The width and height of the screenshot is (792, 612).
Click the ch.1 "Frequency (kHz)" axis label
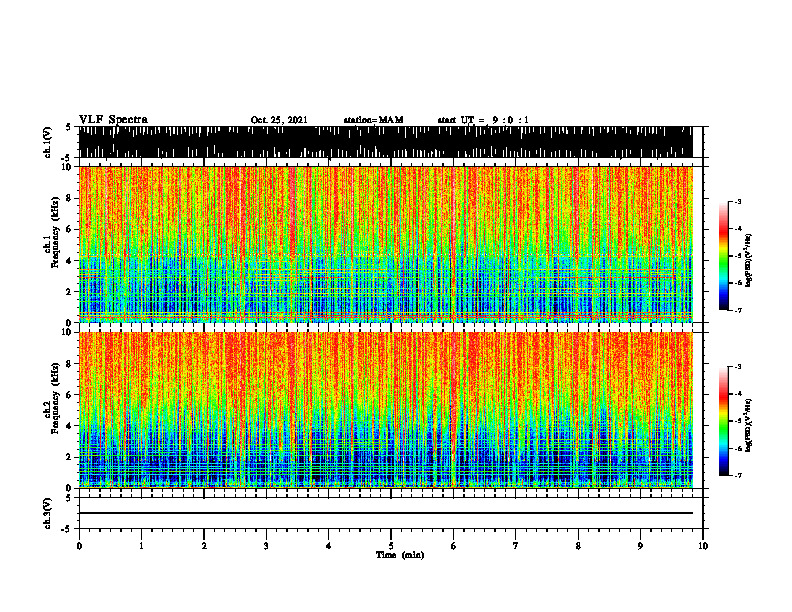(x=55, y=233)
